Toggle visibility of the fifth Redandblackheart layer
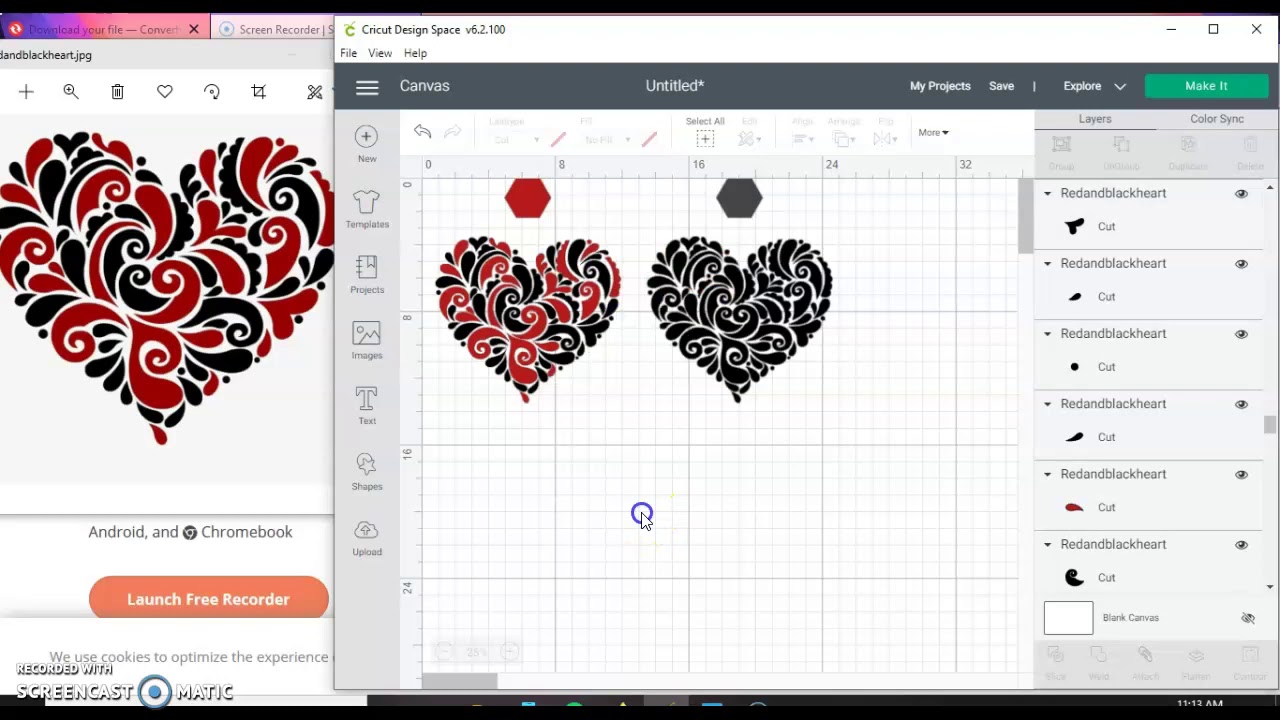1280x720 pixels. coord(1241,475)
